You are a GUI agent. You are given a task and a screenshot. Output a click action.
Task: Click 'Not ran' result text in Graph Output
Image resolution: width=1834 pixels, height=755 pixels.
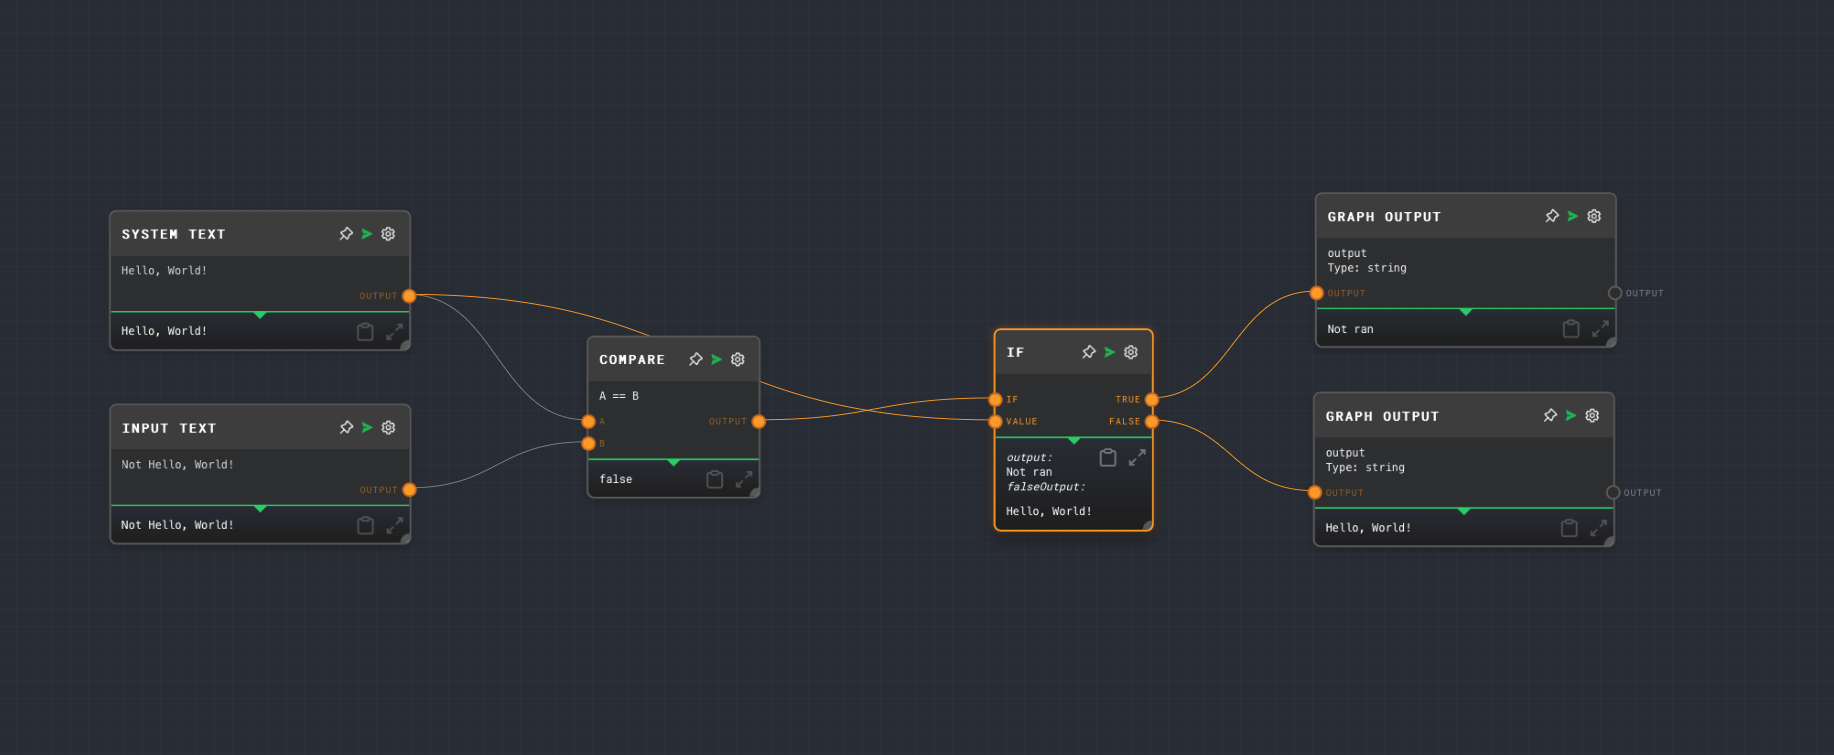(1350, 329)
